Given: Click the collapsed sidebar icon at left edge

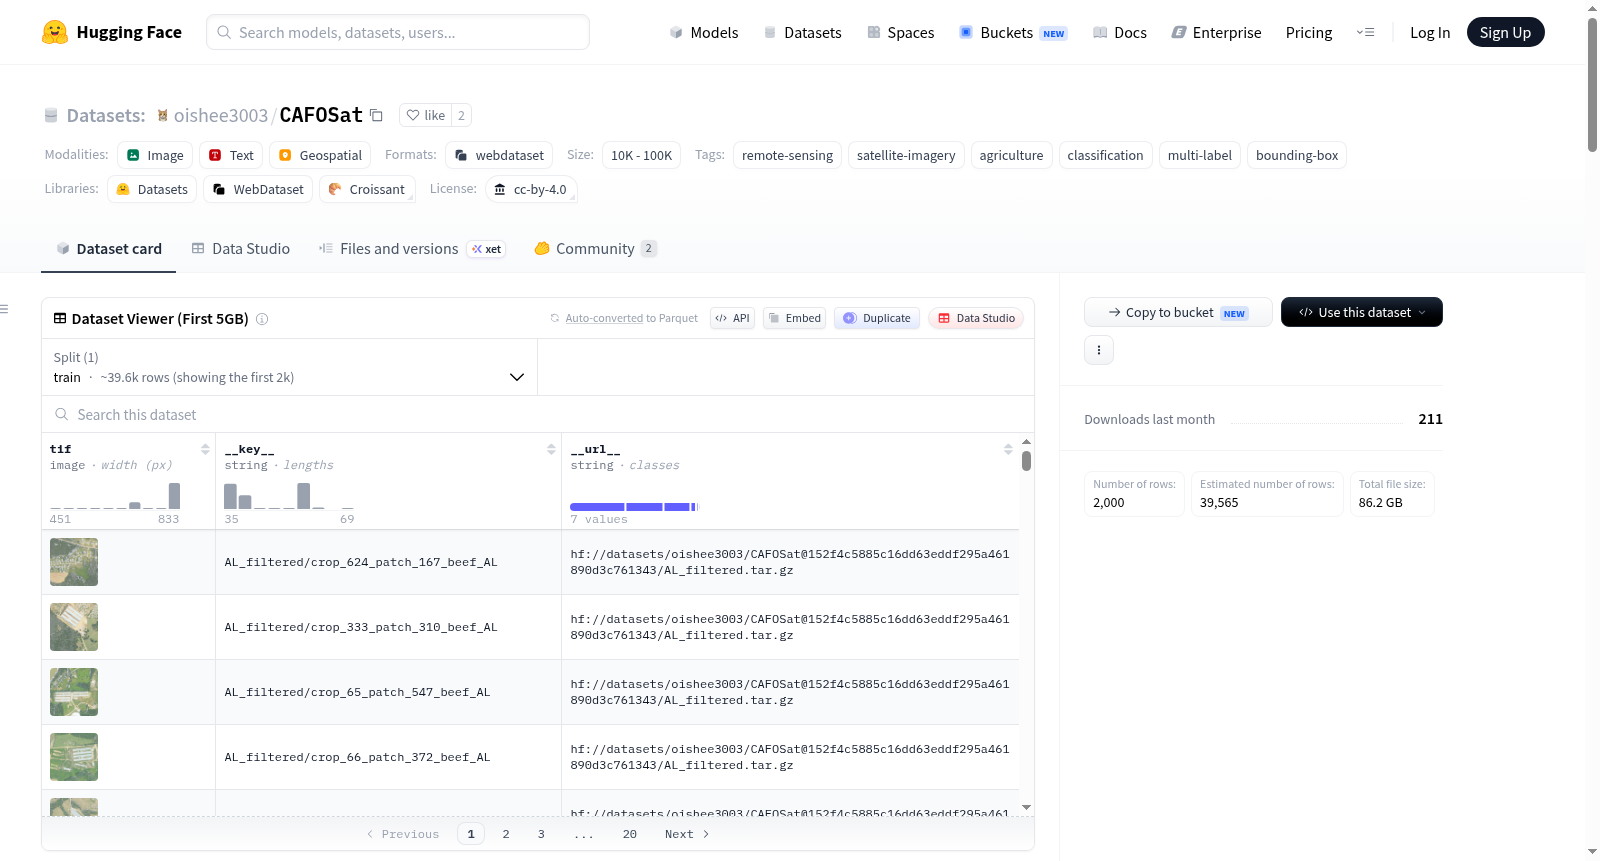Looking at the screenshot, I should click(x=4, y=309).
